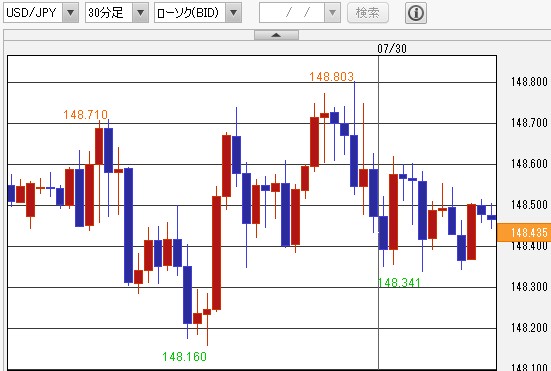
Task: Select the 30分足 timeframe text box
Action: click(x=109, y=13)
